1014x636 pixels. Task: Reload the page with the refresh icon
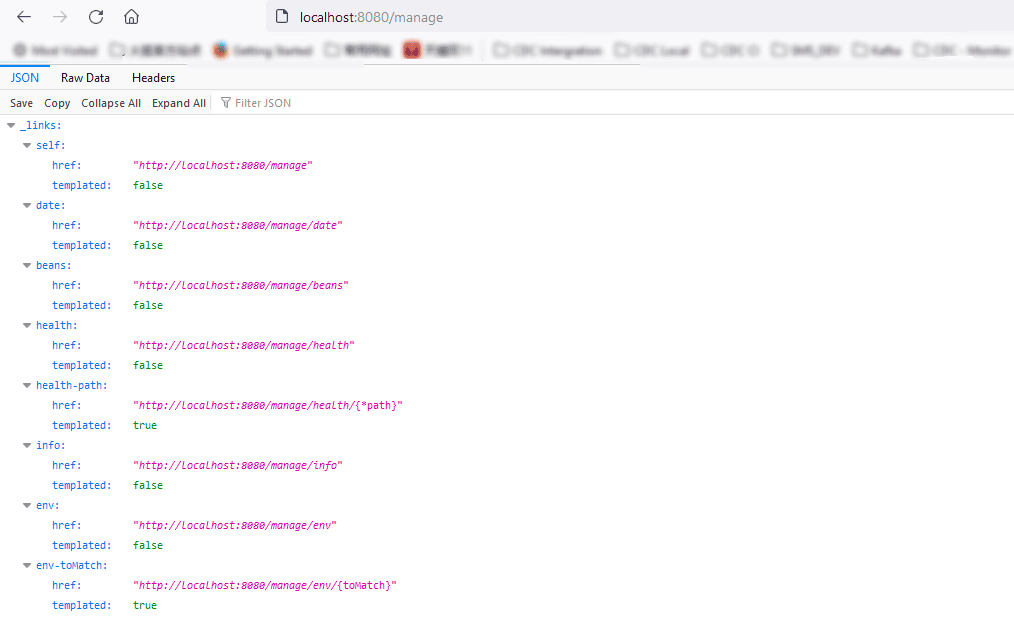(x=96, y=17)
